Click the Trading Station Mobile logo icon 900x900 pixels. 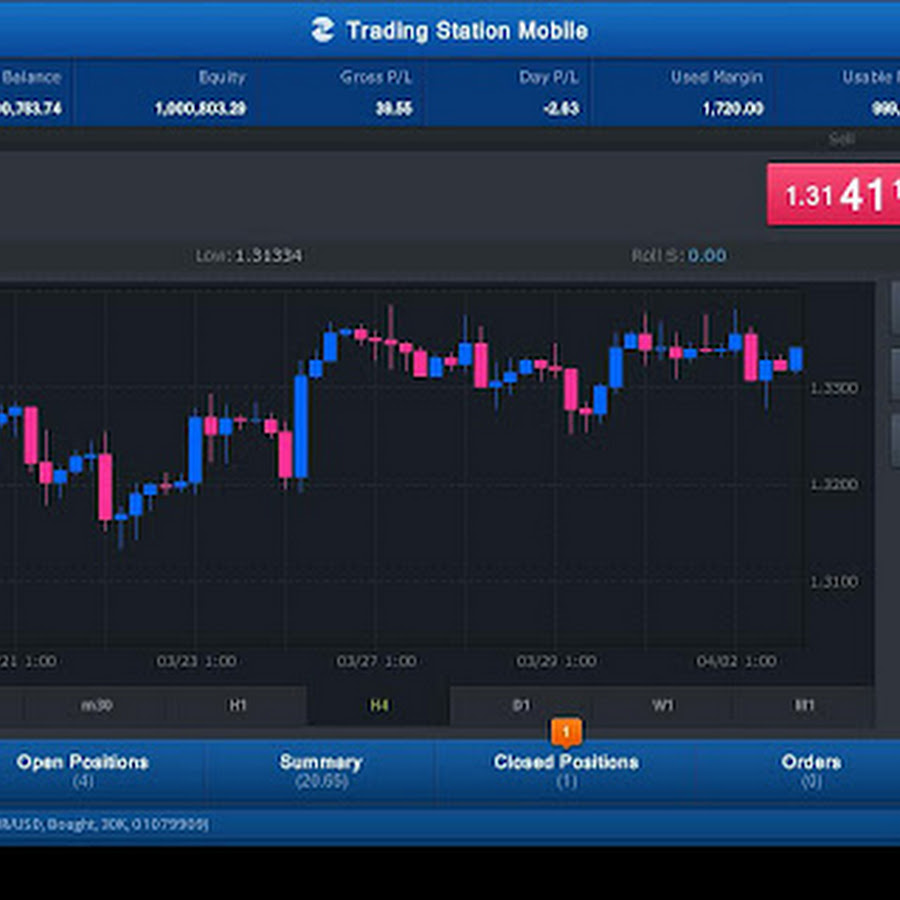323,29
